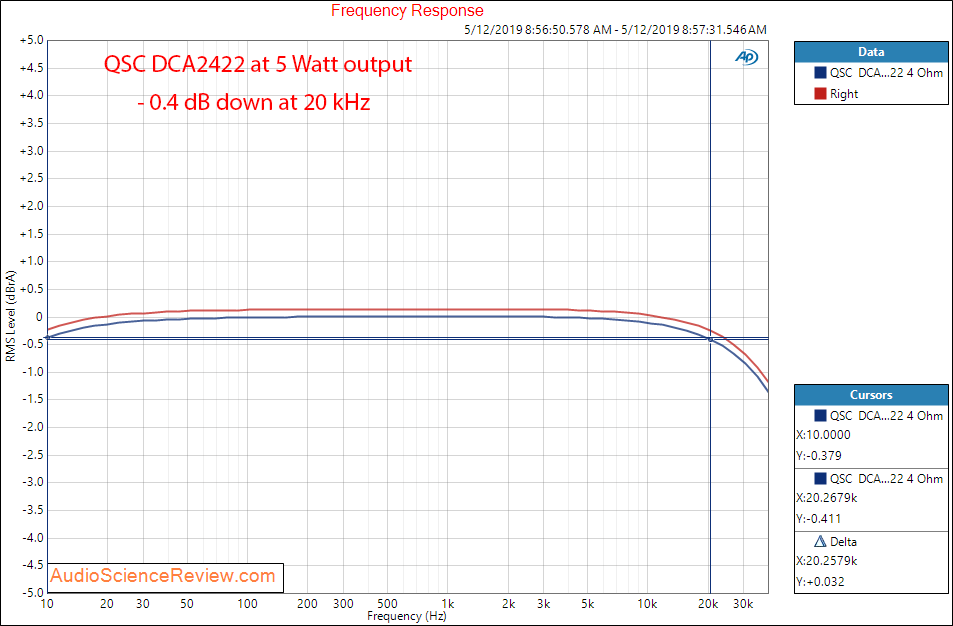This screenshot has height=626, width=953.
Task: Click the -2.5 tick on the vertical axis
Action: 31,455
